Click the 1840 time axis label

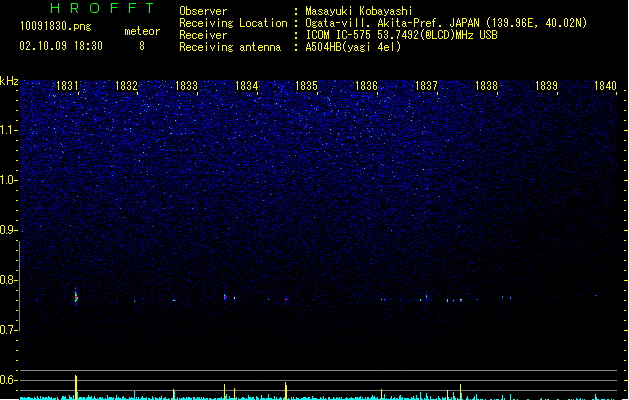point(605,86)
